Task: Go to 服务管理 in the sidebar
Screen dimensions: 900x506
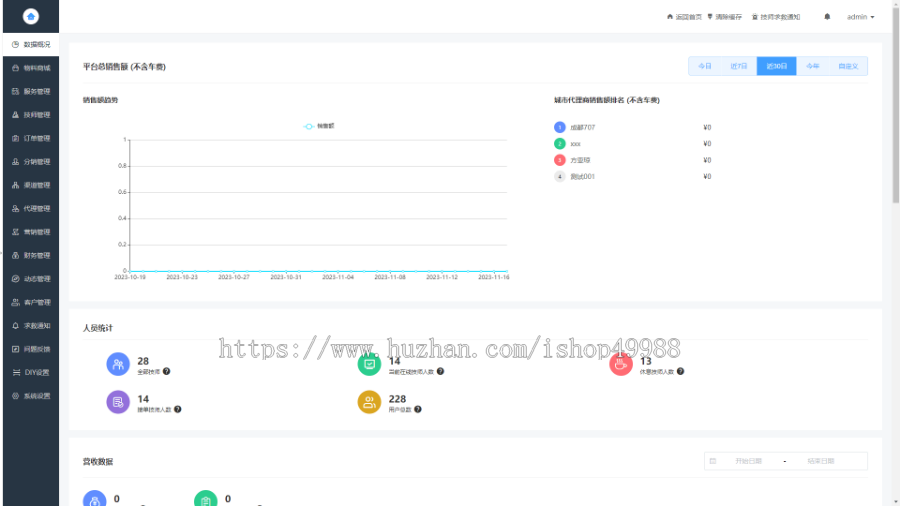Action: (31, 91)
